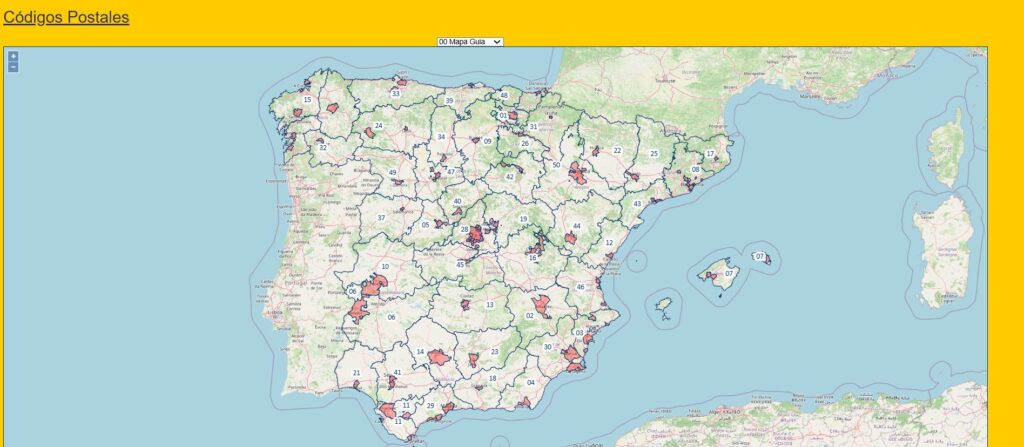Select province label 48 on the map

tap(504, 95)
